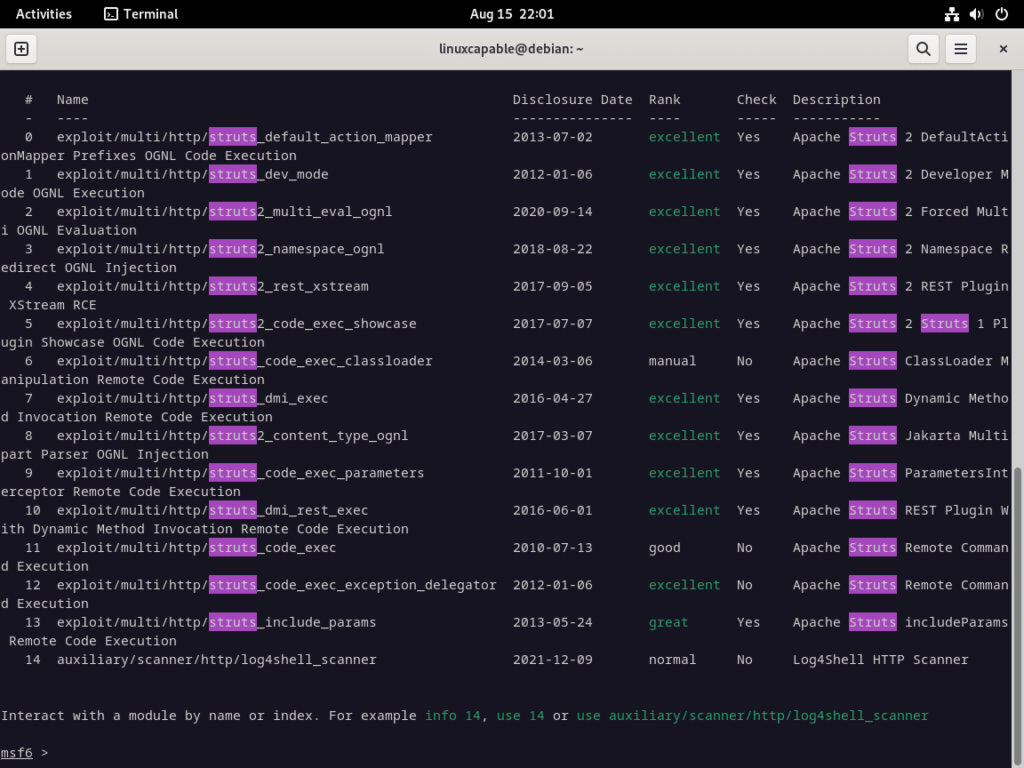Click the 'good' rank value
The image size is (1024, 768).
[x=664, y=547]
